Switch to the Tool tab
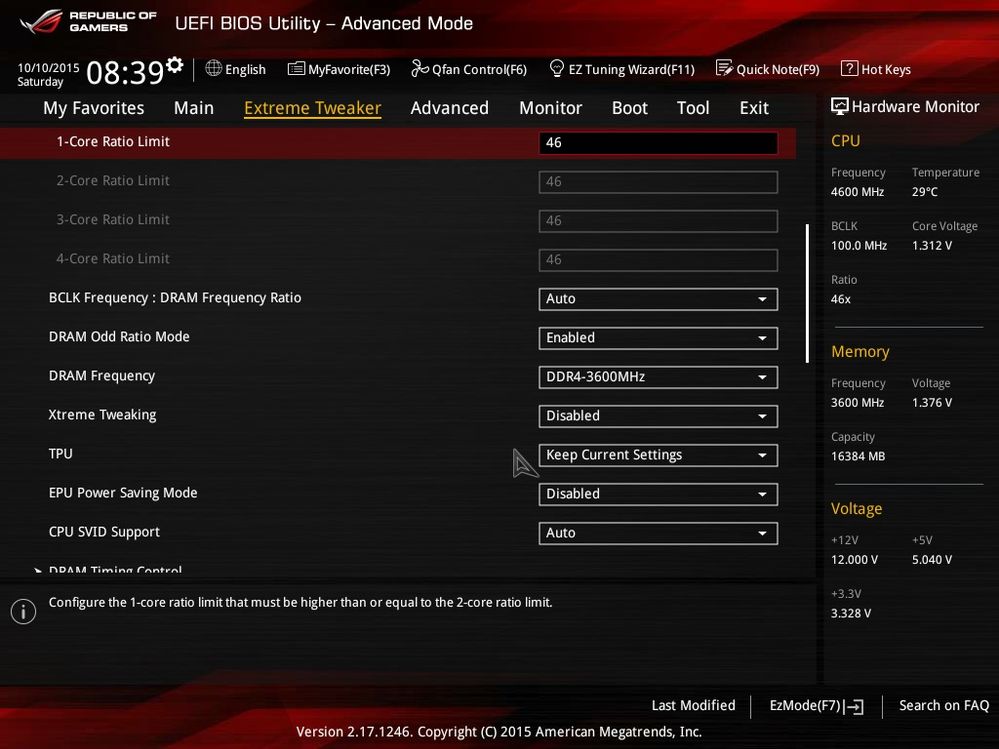Screen dimensions: 999x749 (693, 108)
